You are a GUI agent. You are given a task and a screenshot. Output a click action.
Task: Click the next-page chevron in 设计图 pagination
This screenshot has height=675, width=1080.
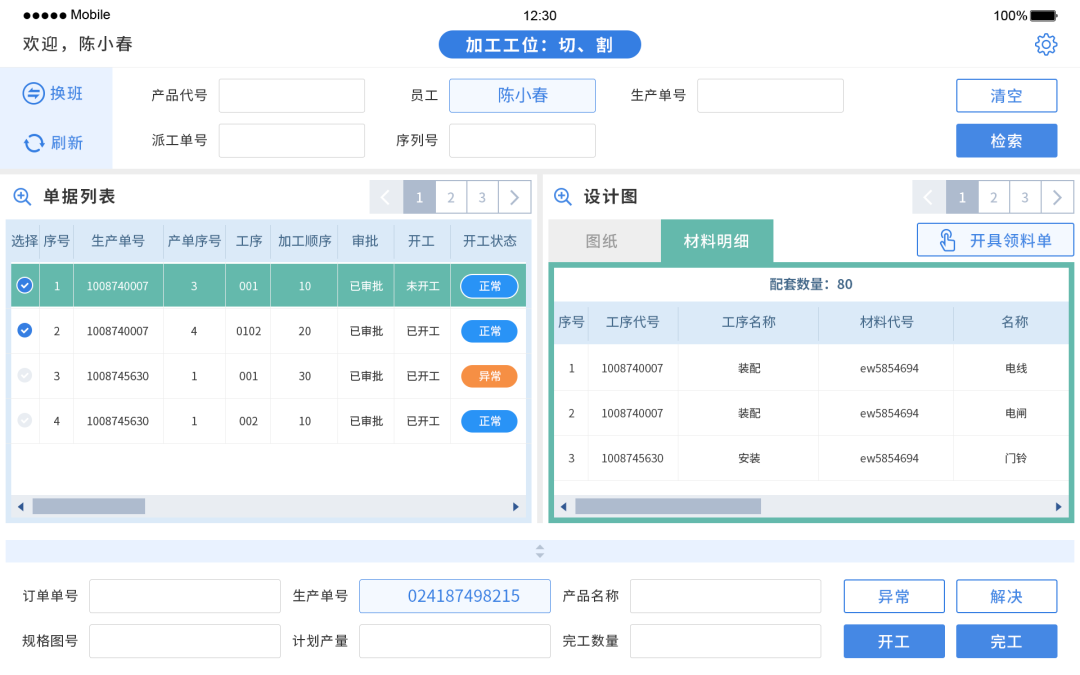coord(1057,196)
